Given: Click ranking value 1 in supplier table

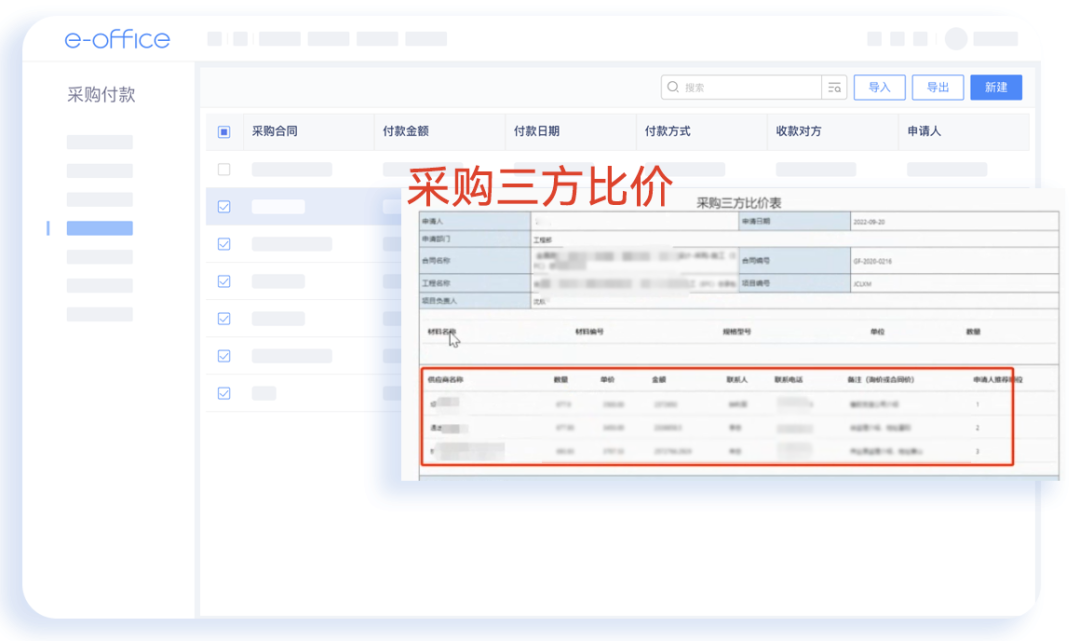Looking at the screenshot, I should tap(977, 404).
